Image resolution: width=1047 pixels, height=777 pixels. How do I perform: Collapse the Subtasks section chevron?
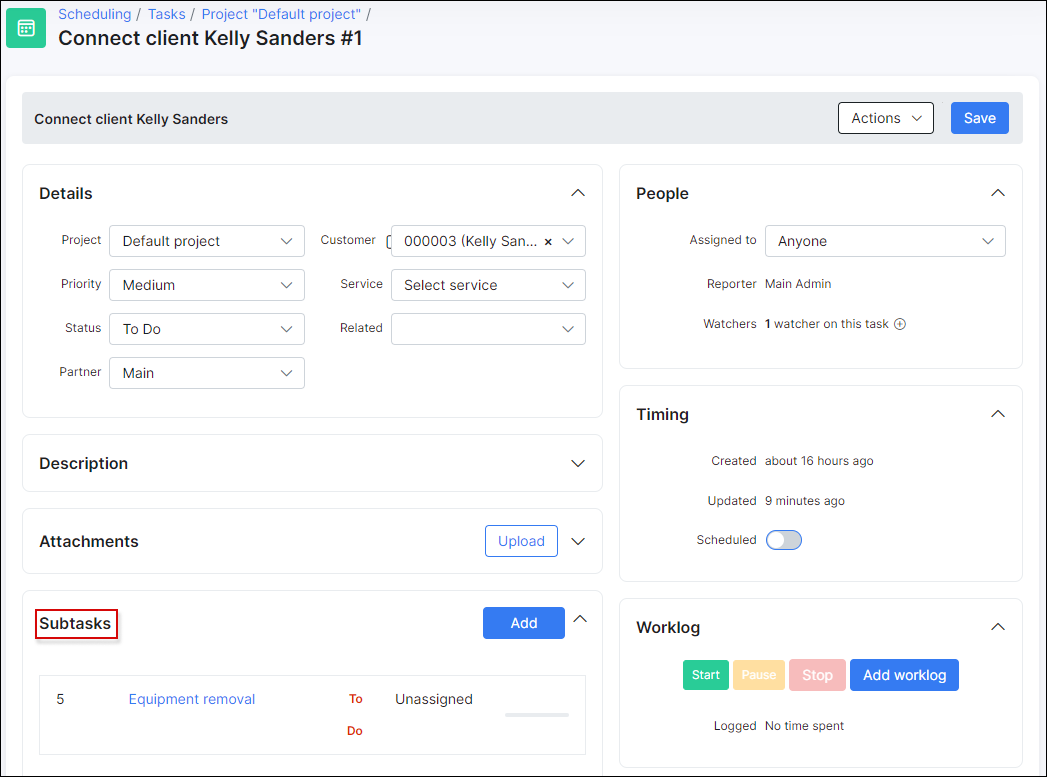579,620
